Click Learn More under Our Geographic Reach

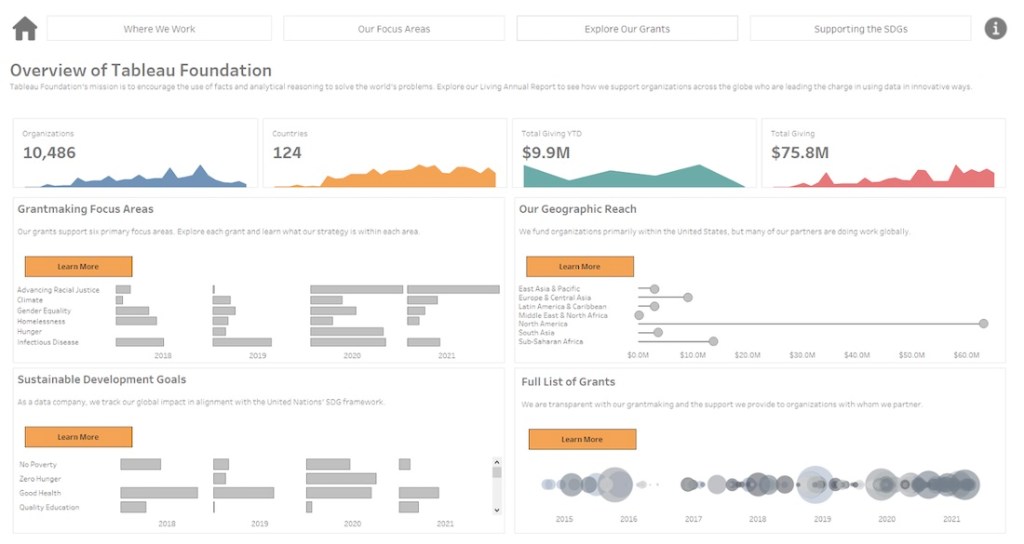point(580,267)
